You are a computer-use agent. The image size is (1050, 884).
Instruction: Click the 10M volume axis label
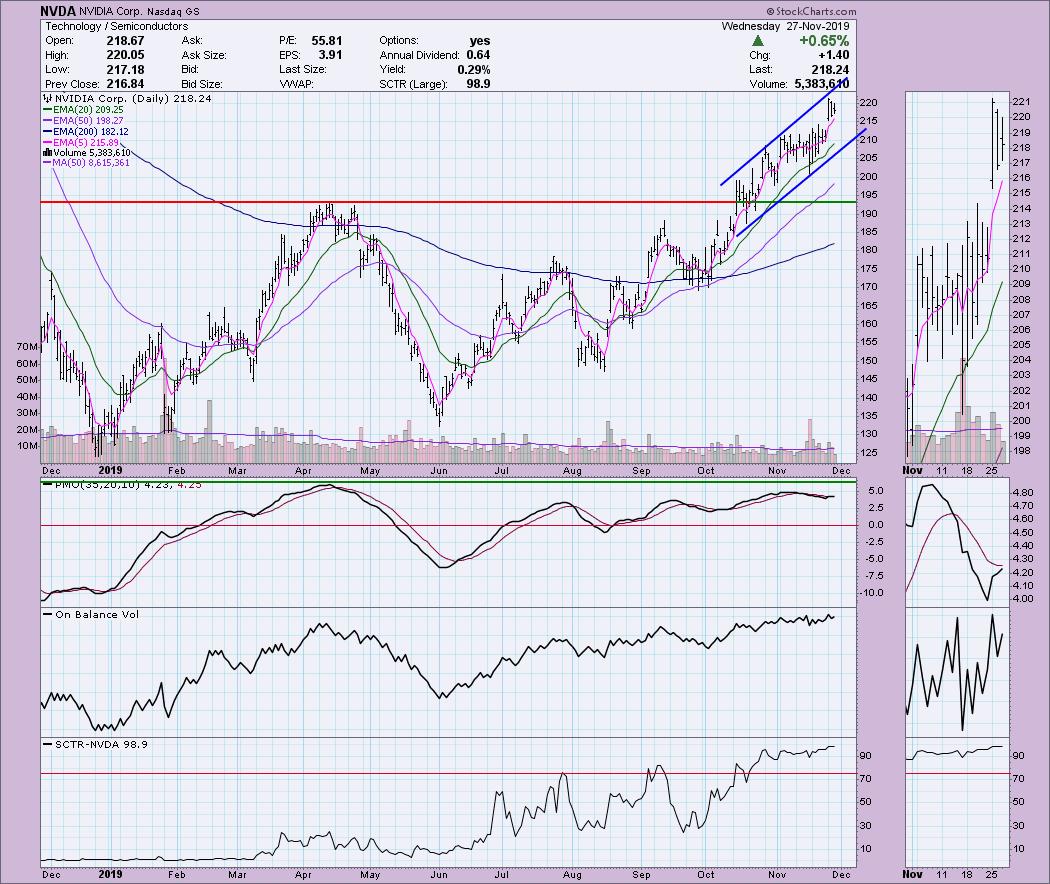pyautogui.click(x=27, y=446)
